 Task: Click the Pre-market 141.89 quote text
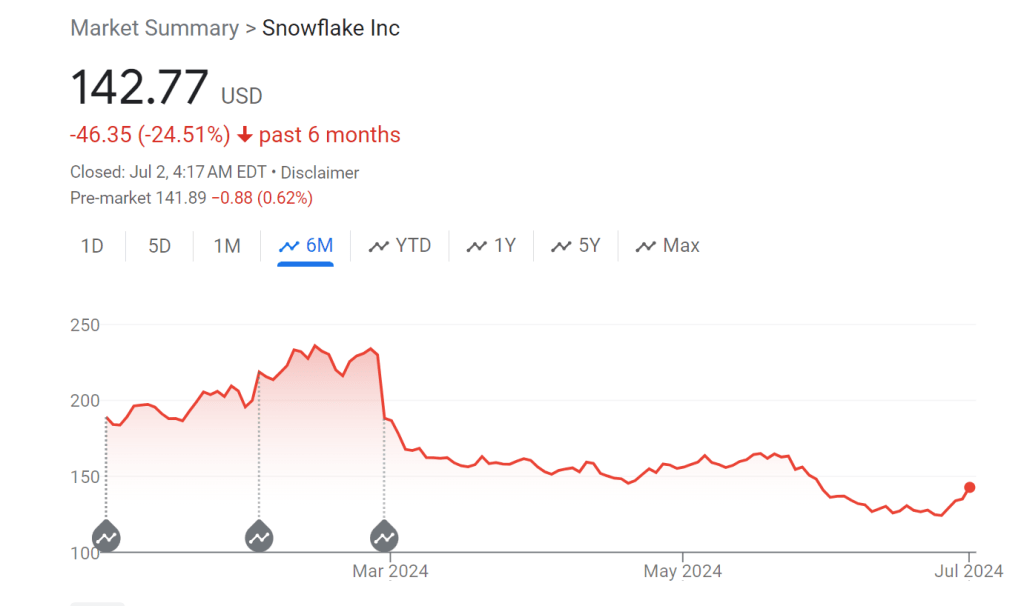[x=138, y=198]
